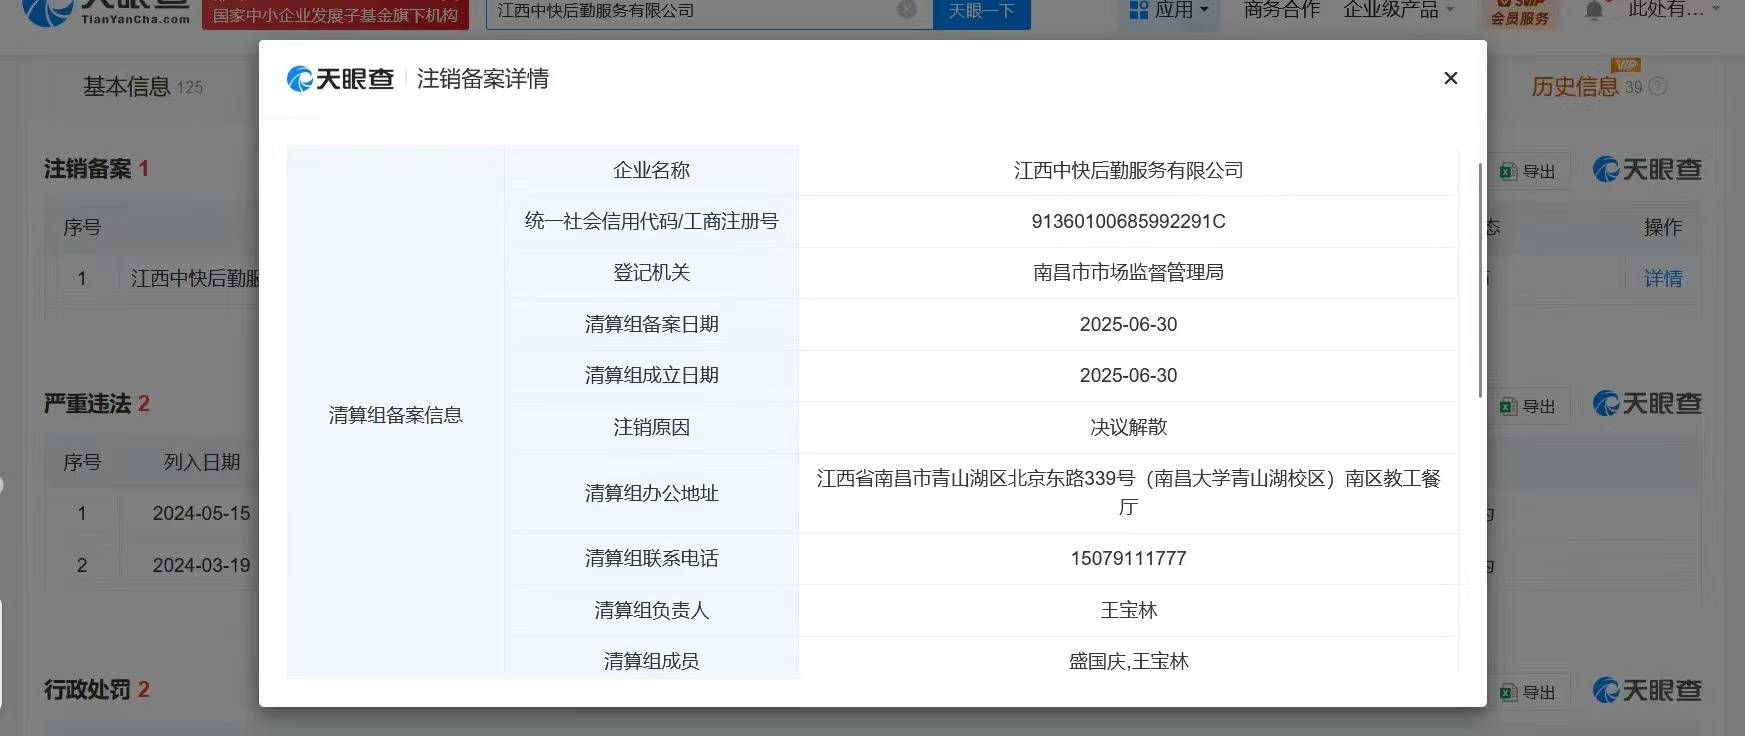Select the phone number 15079111777
Image resolution: width=1745 pixels, height=736 pixels.
(x=1129, y=558)
